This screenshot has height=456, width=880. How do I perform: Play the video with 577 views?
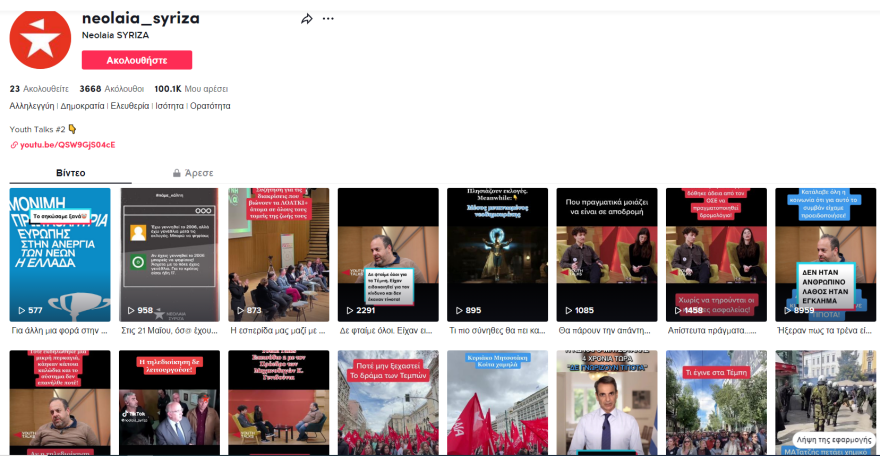click(59, 254)
